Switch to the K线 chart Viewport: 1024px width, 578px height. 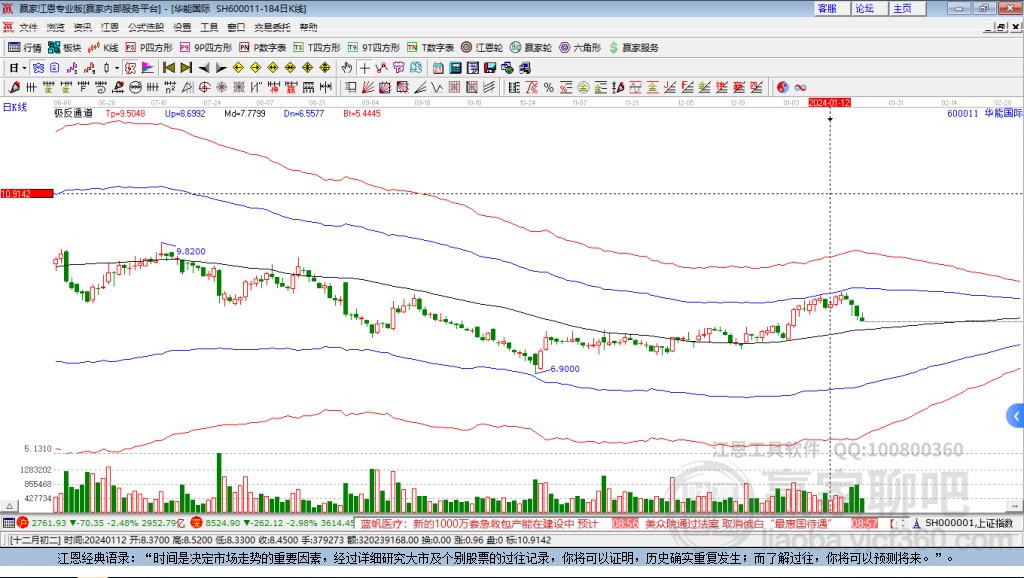tap(104, 47)
